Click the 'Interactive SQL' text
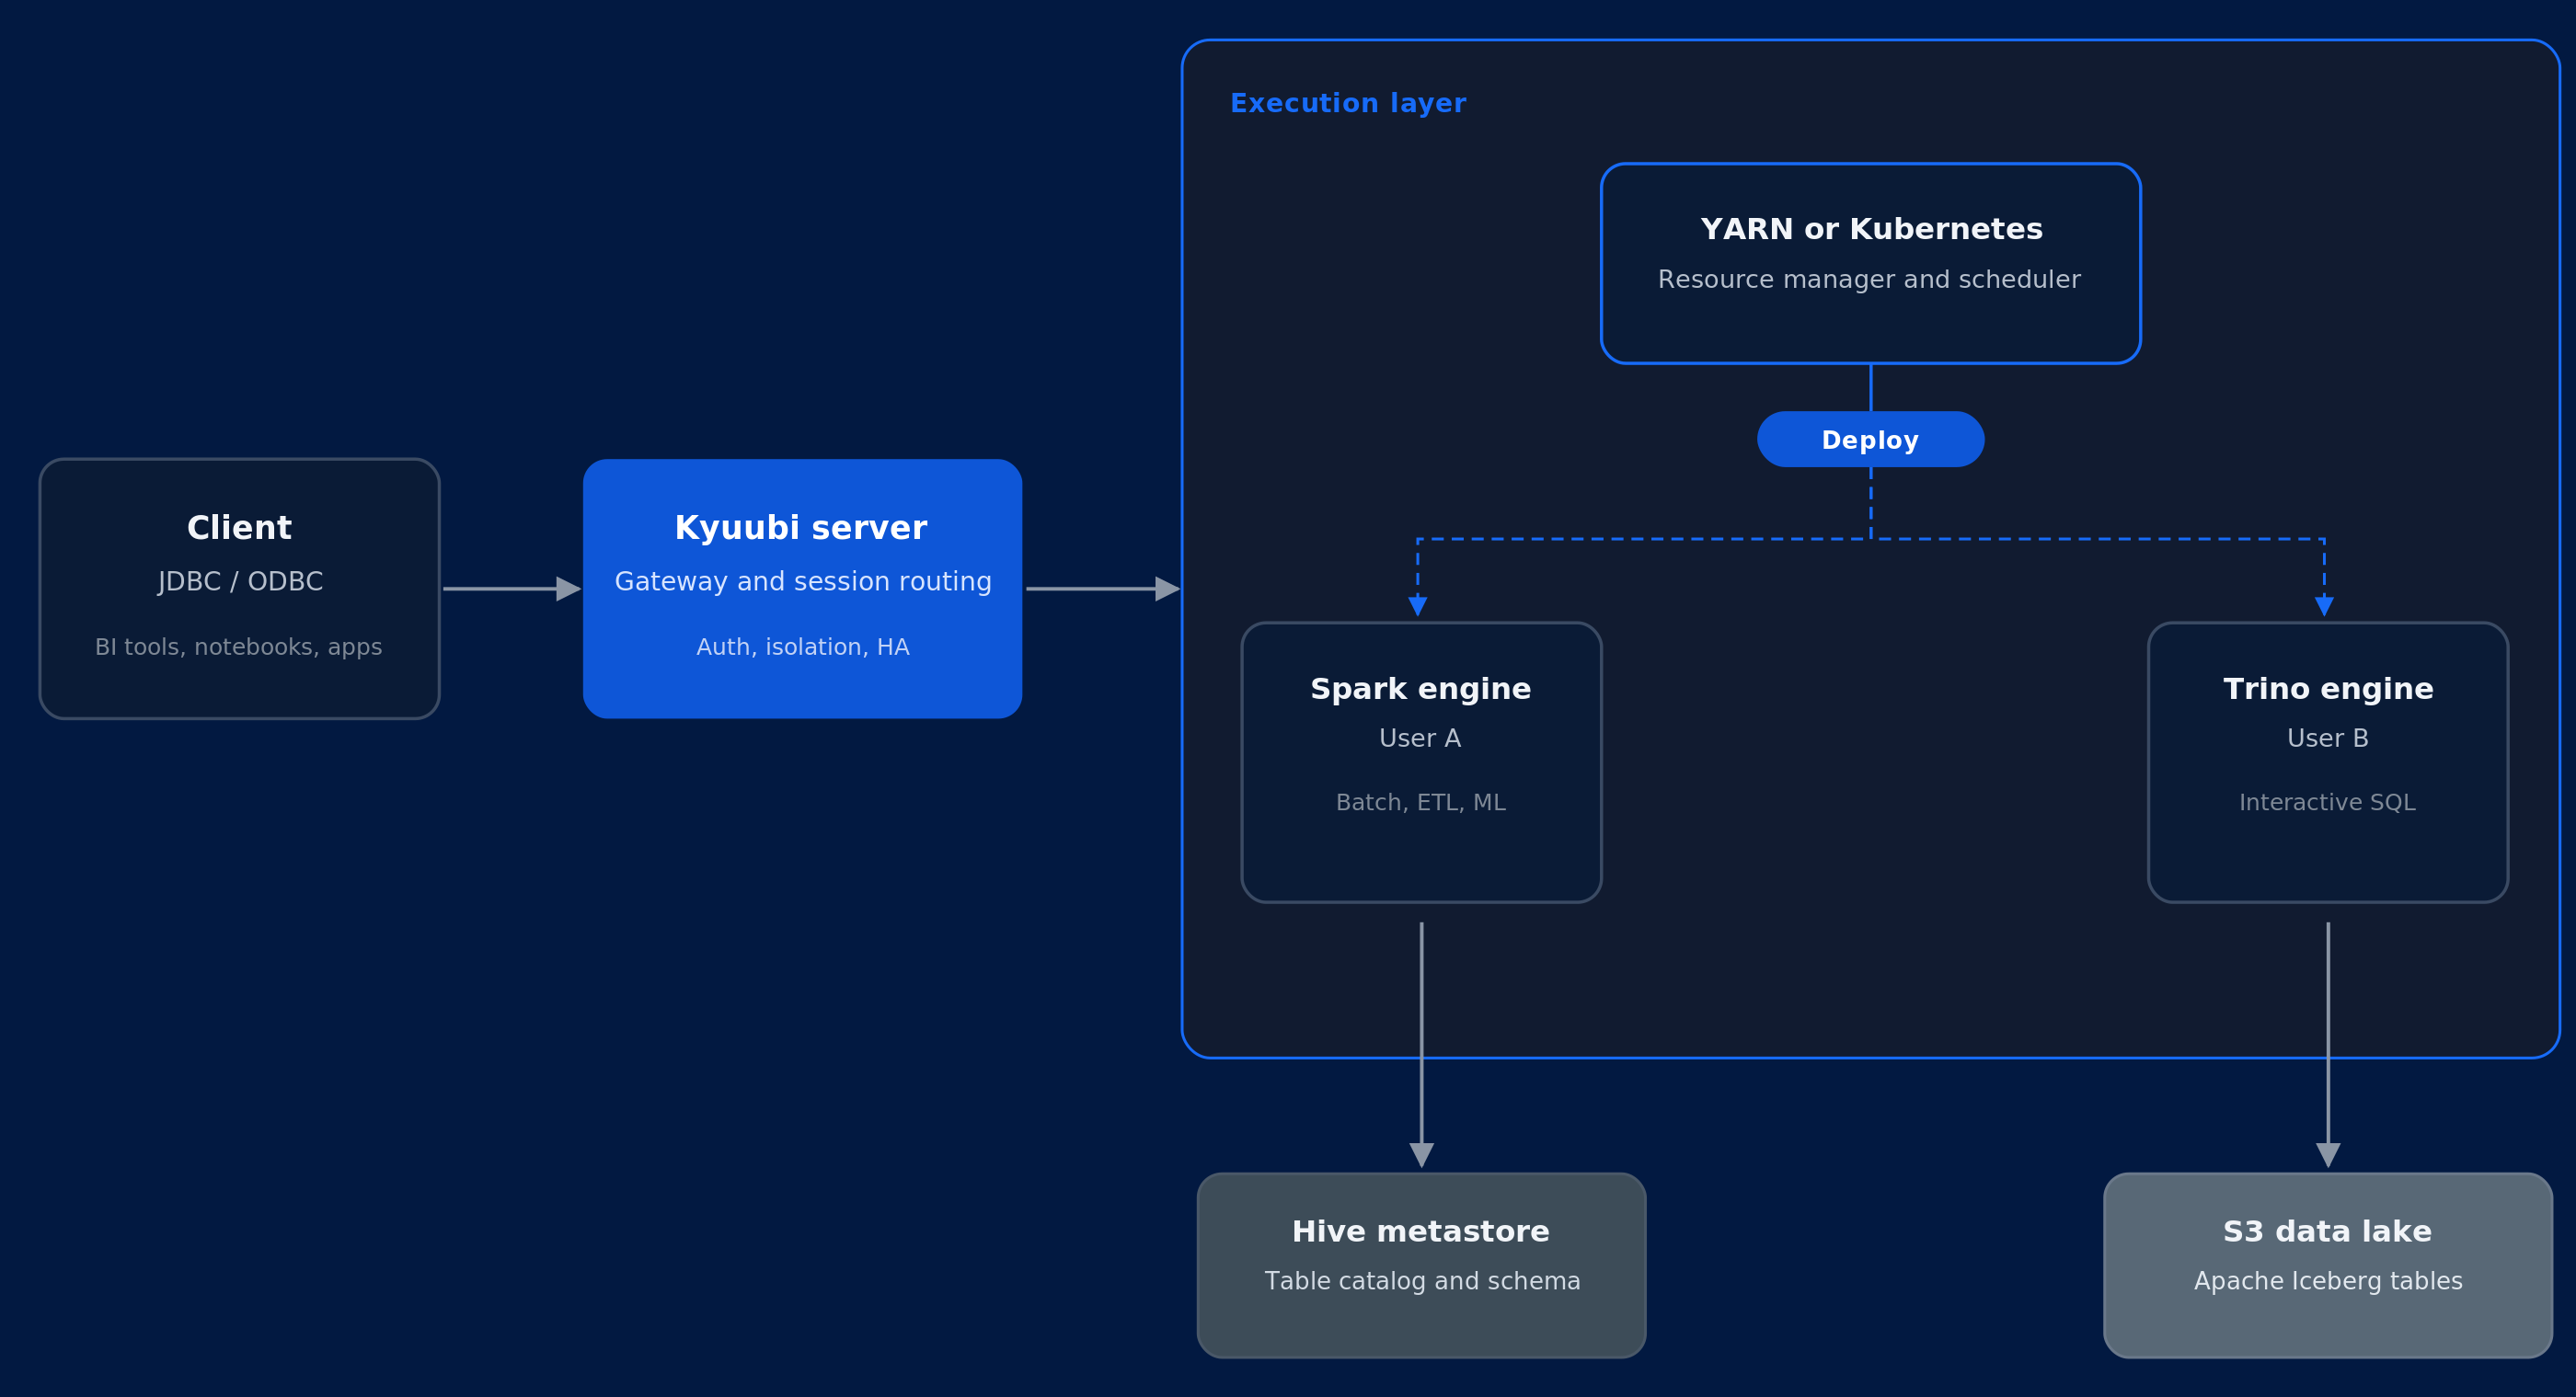The image size is (2576, 1397). click(x=2327, y=802)
